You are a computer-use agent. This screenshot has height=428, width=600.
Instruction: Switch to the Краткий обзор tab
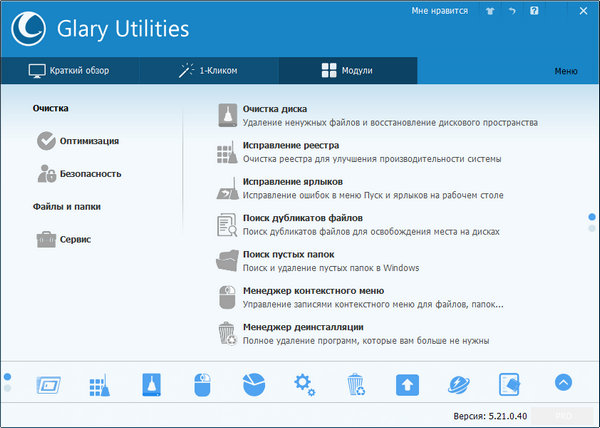tap(70, 71)
